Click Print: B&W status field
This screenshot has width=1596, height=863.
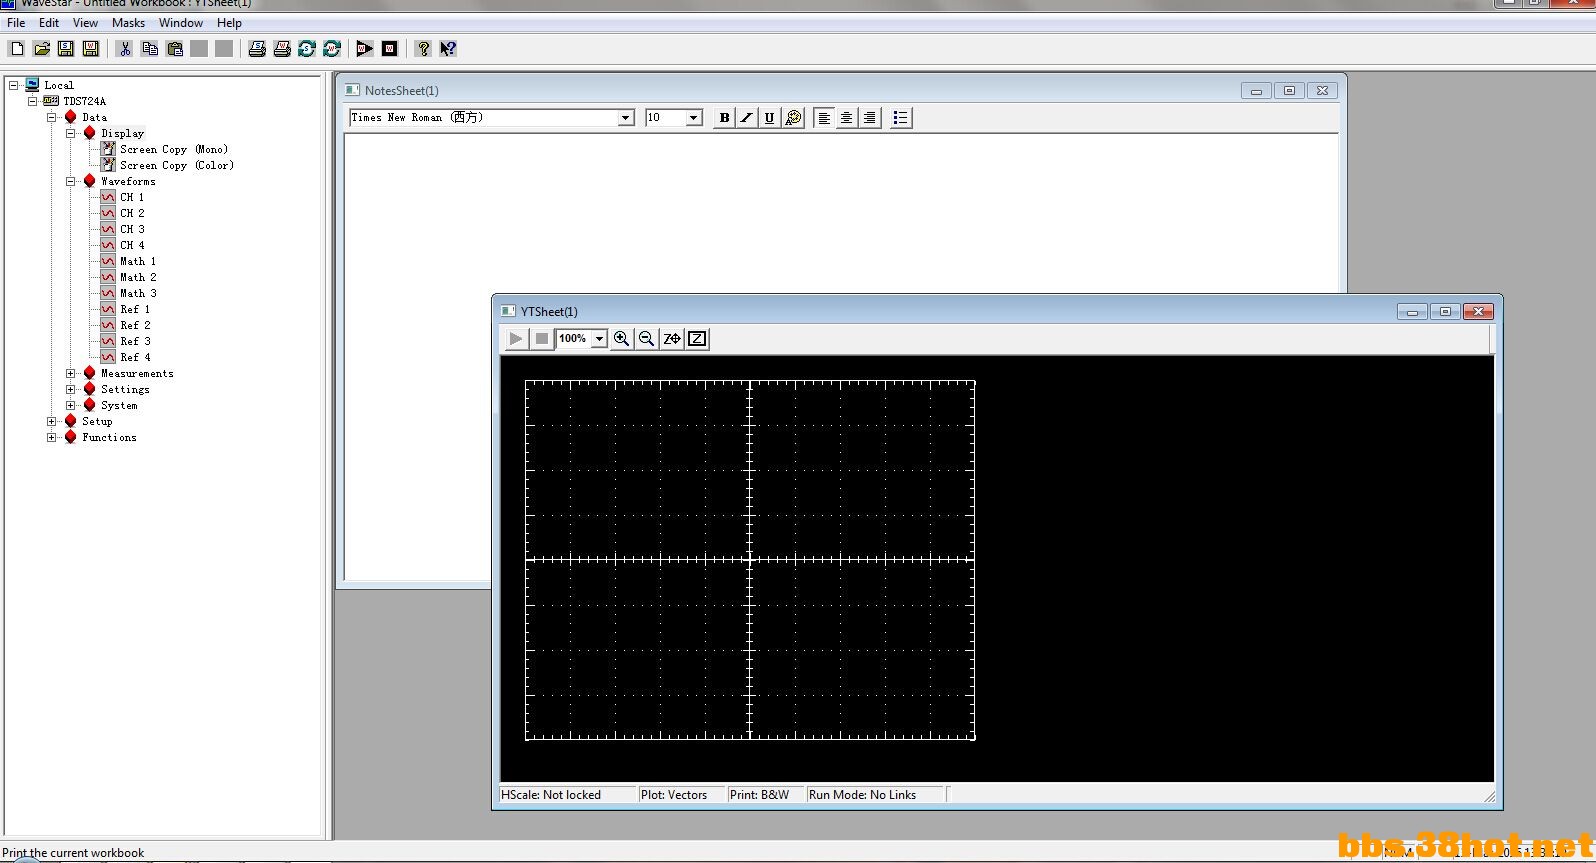(x=766, y=795)
